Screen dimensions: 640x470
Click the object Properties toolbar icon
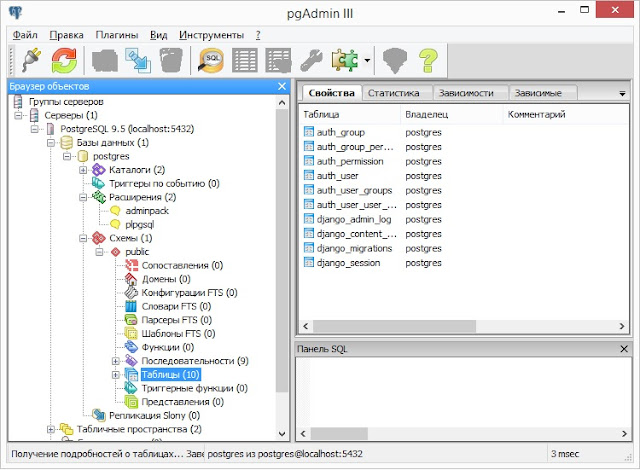click(x=105, y=60)
